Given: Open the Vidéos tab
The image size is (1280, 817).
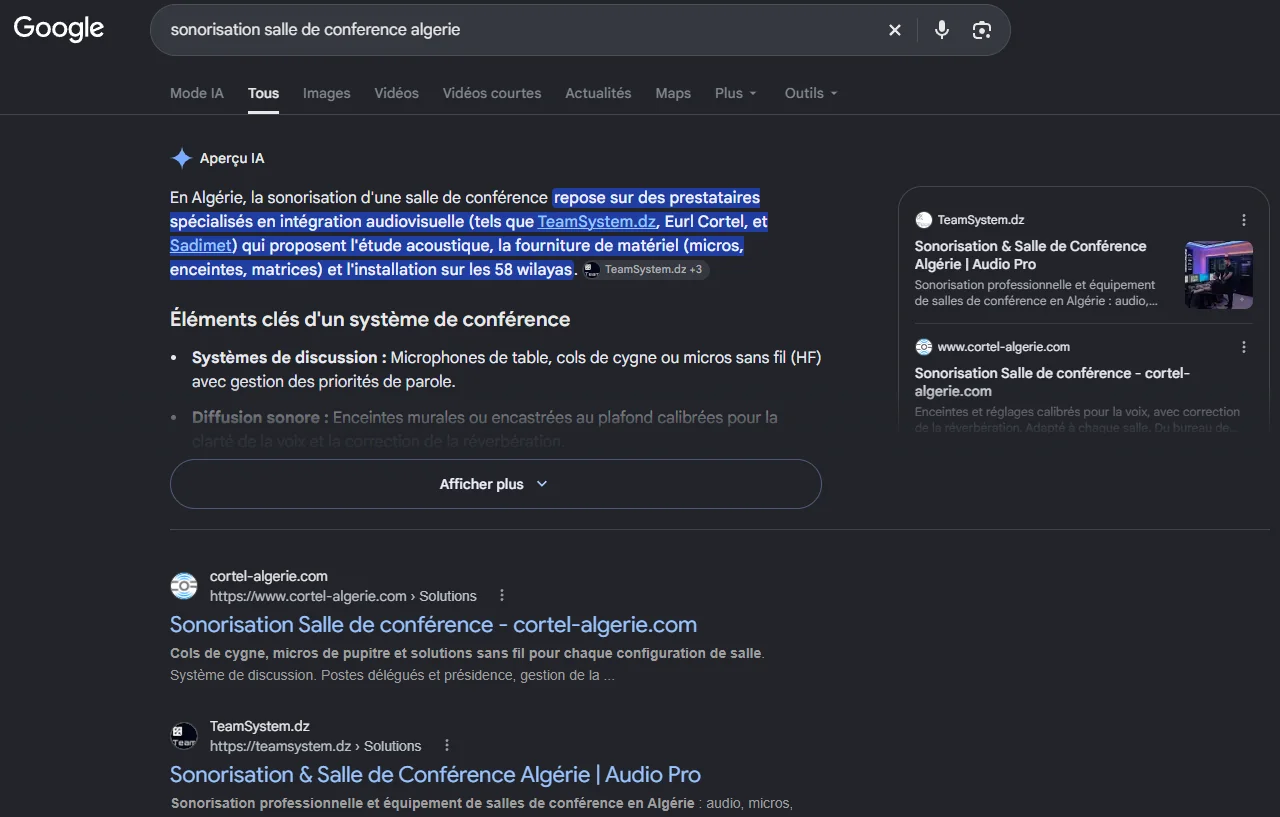Looking at the screenshot, I should tap(397, 93).
